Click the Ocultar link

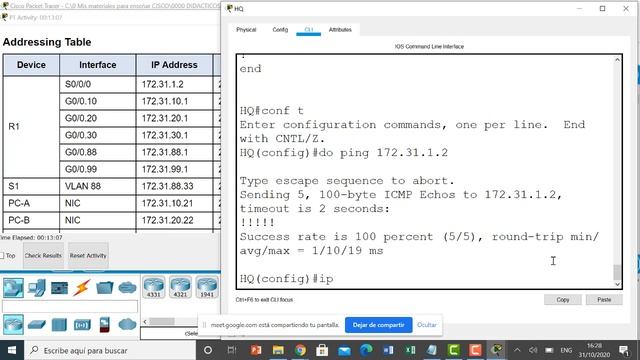tap(427, 325)
